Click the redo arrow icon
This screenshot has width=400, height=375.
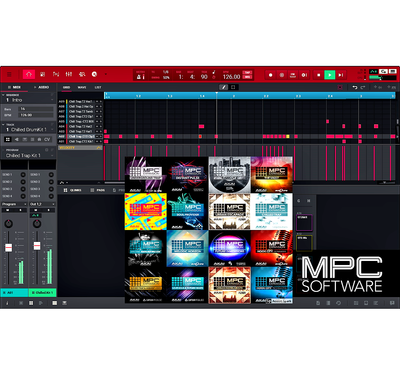tap(363, 87)
